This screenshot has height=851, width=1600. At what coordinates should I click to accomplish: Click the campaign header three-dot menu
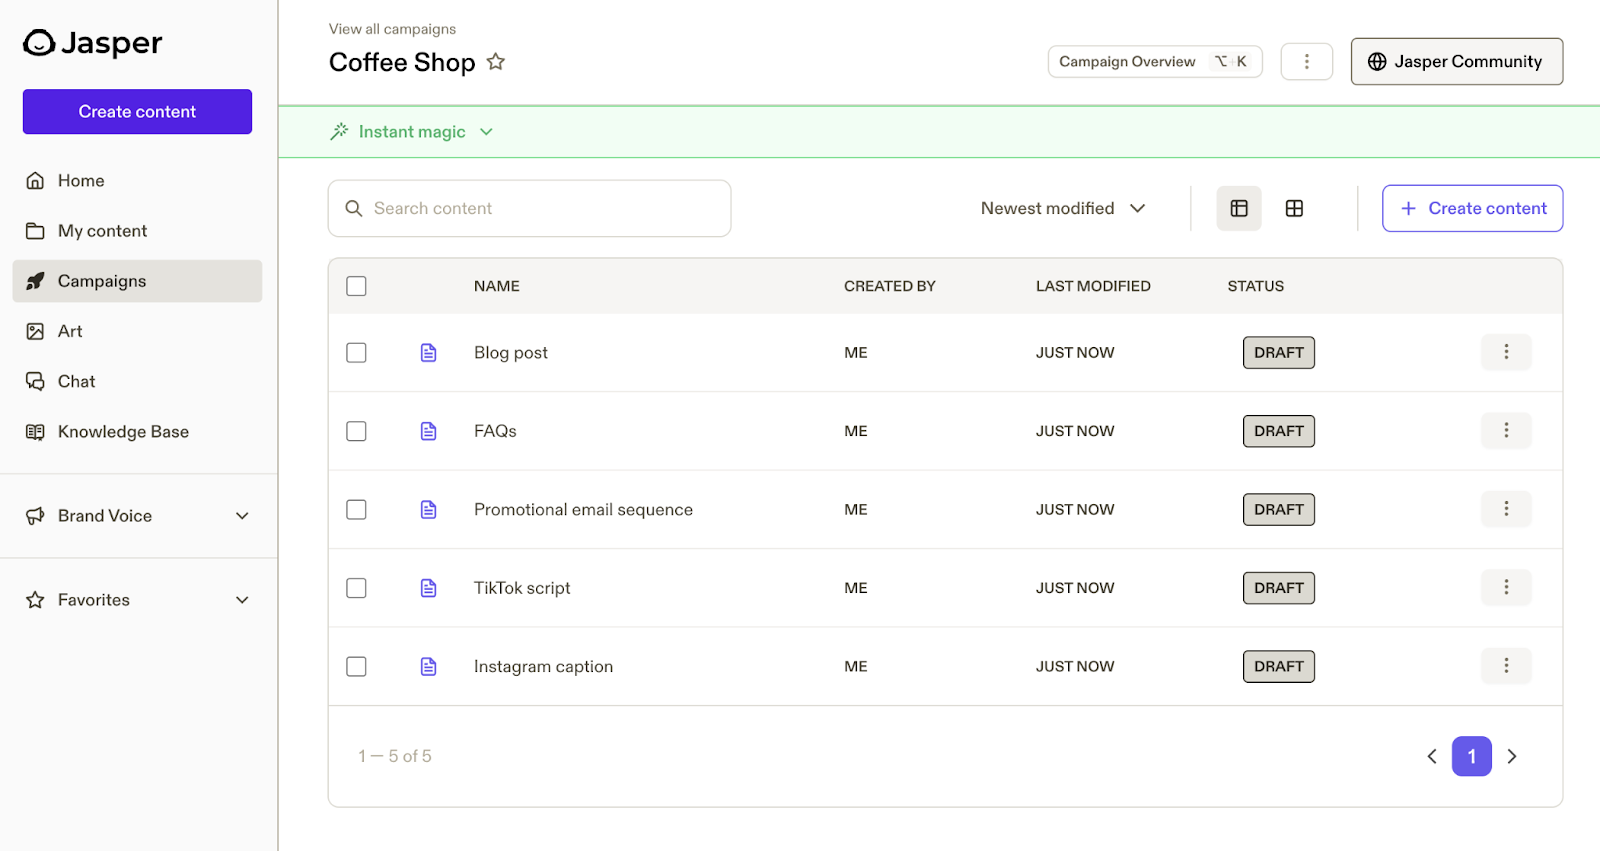pyautogui.click(x=1306, y=61)
